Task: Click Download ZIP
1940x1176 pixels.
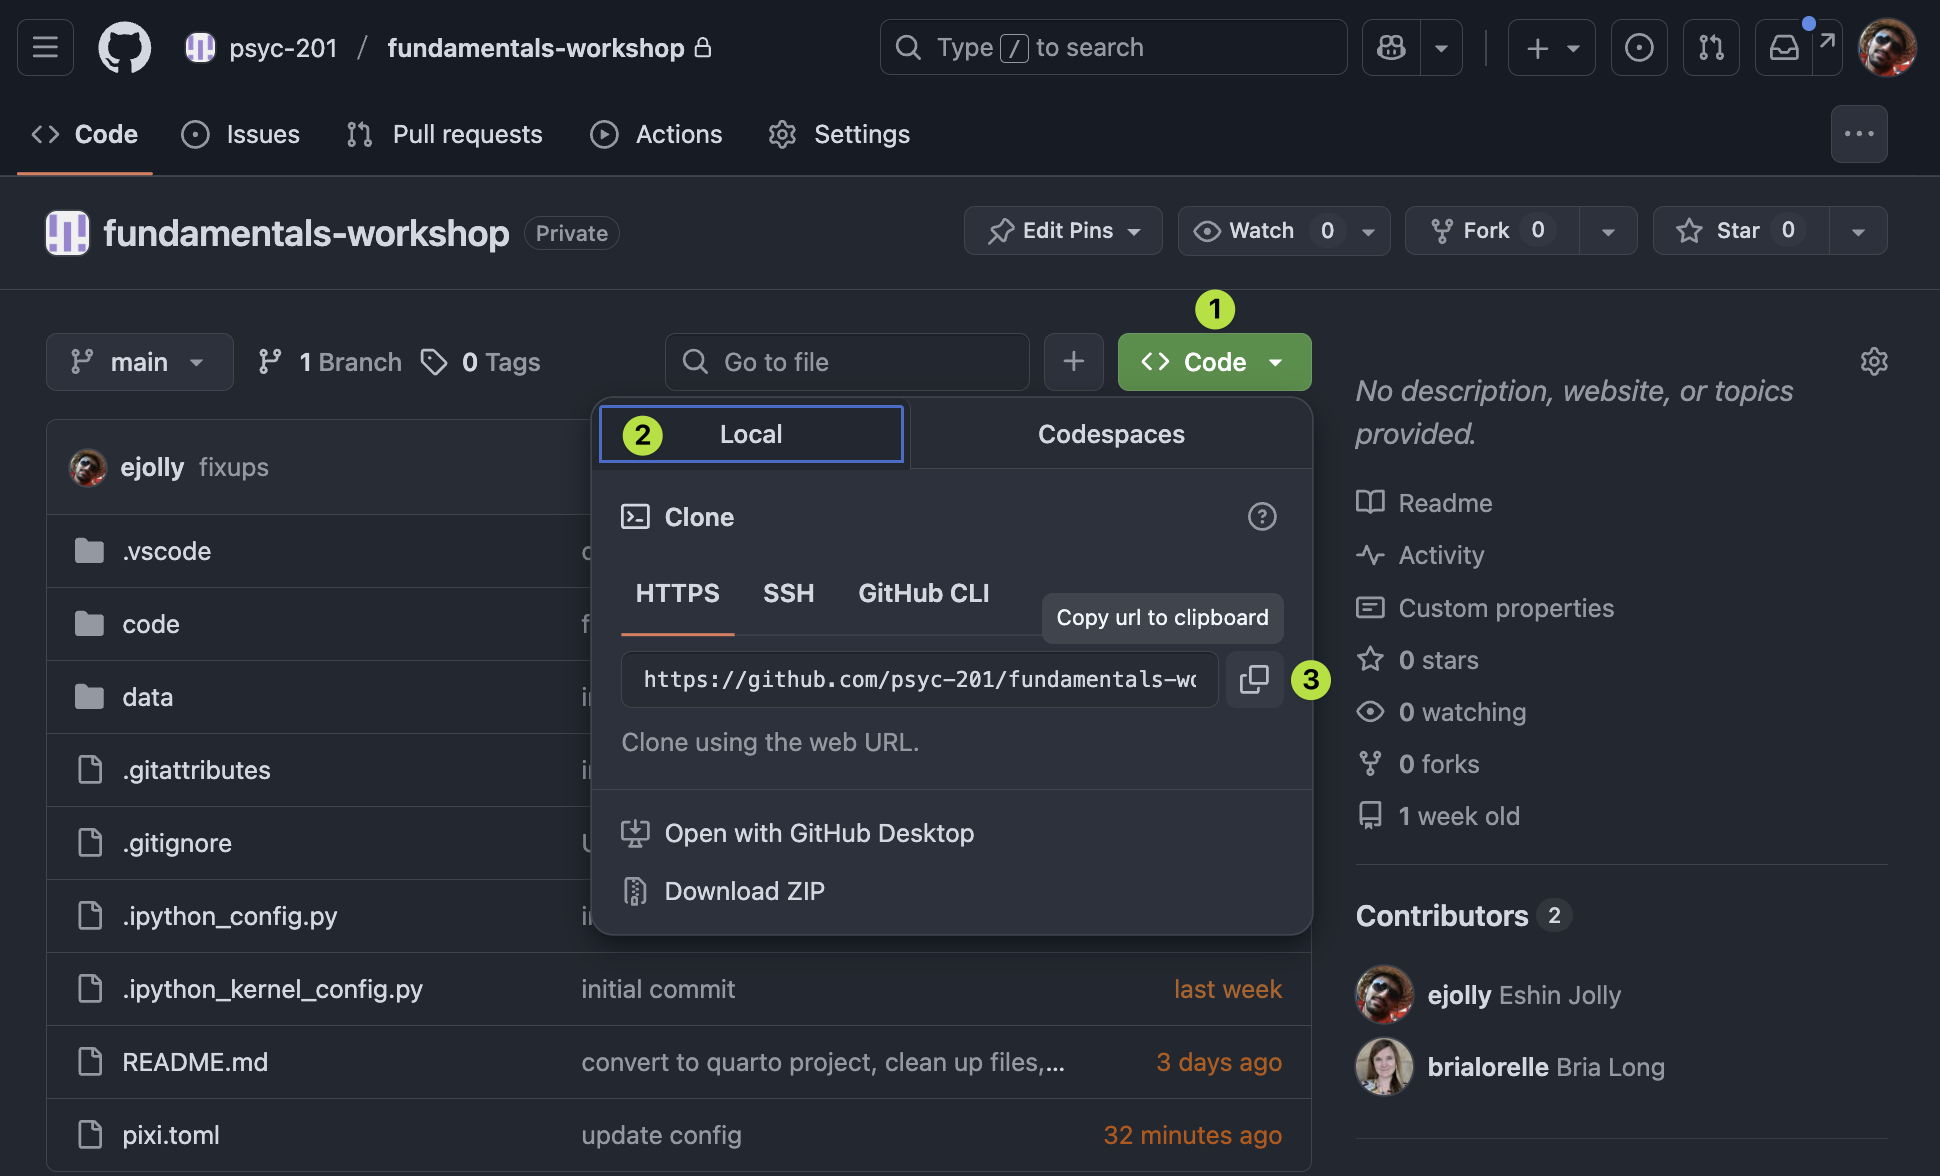Action: [744, 891]
